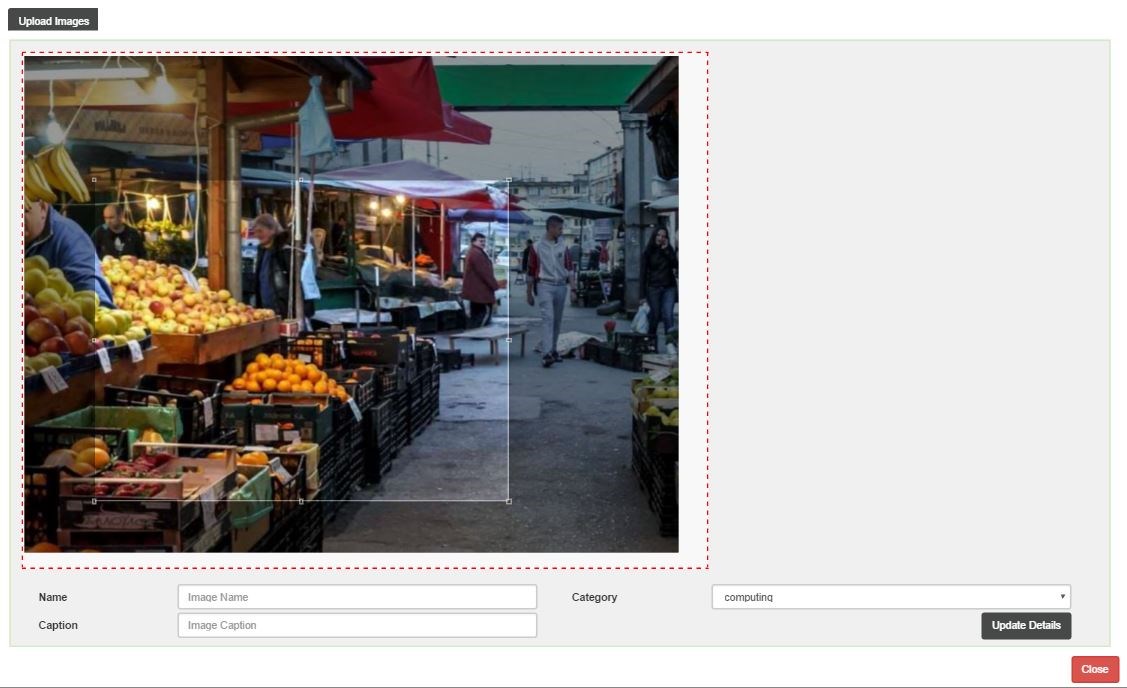
Task: Click the top-middle crop selection handle
Action: [x=301, y=180]
